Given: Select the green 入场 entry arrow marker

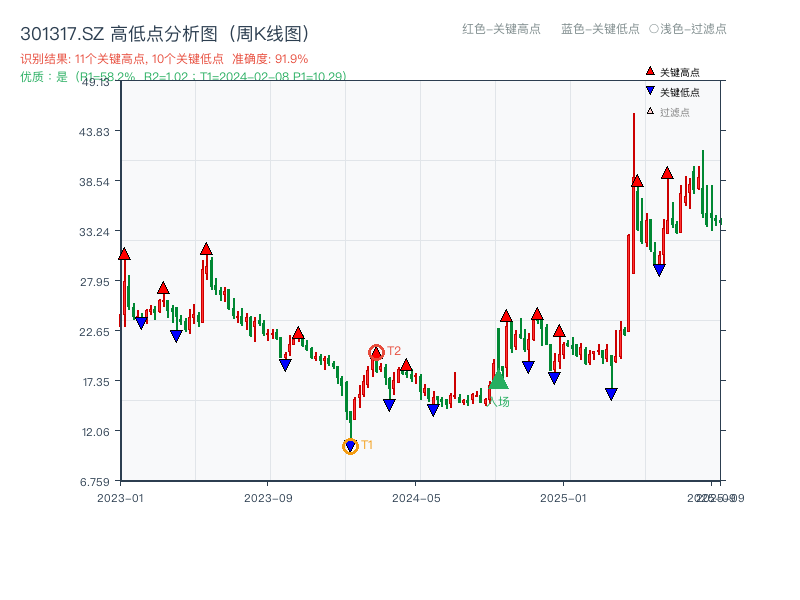Looking at the screenshot, I should coord(499,382).
